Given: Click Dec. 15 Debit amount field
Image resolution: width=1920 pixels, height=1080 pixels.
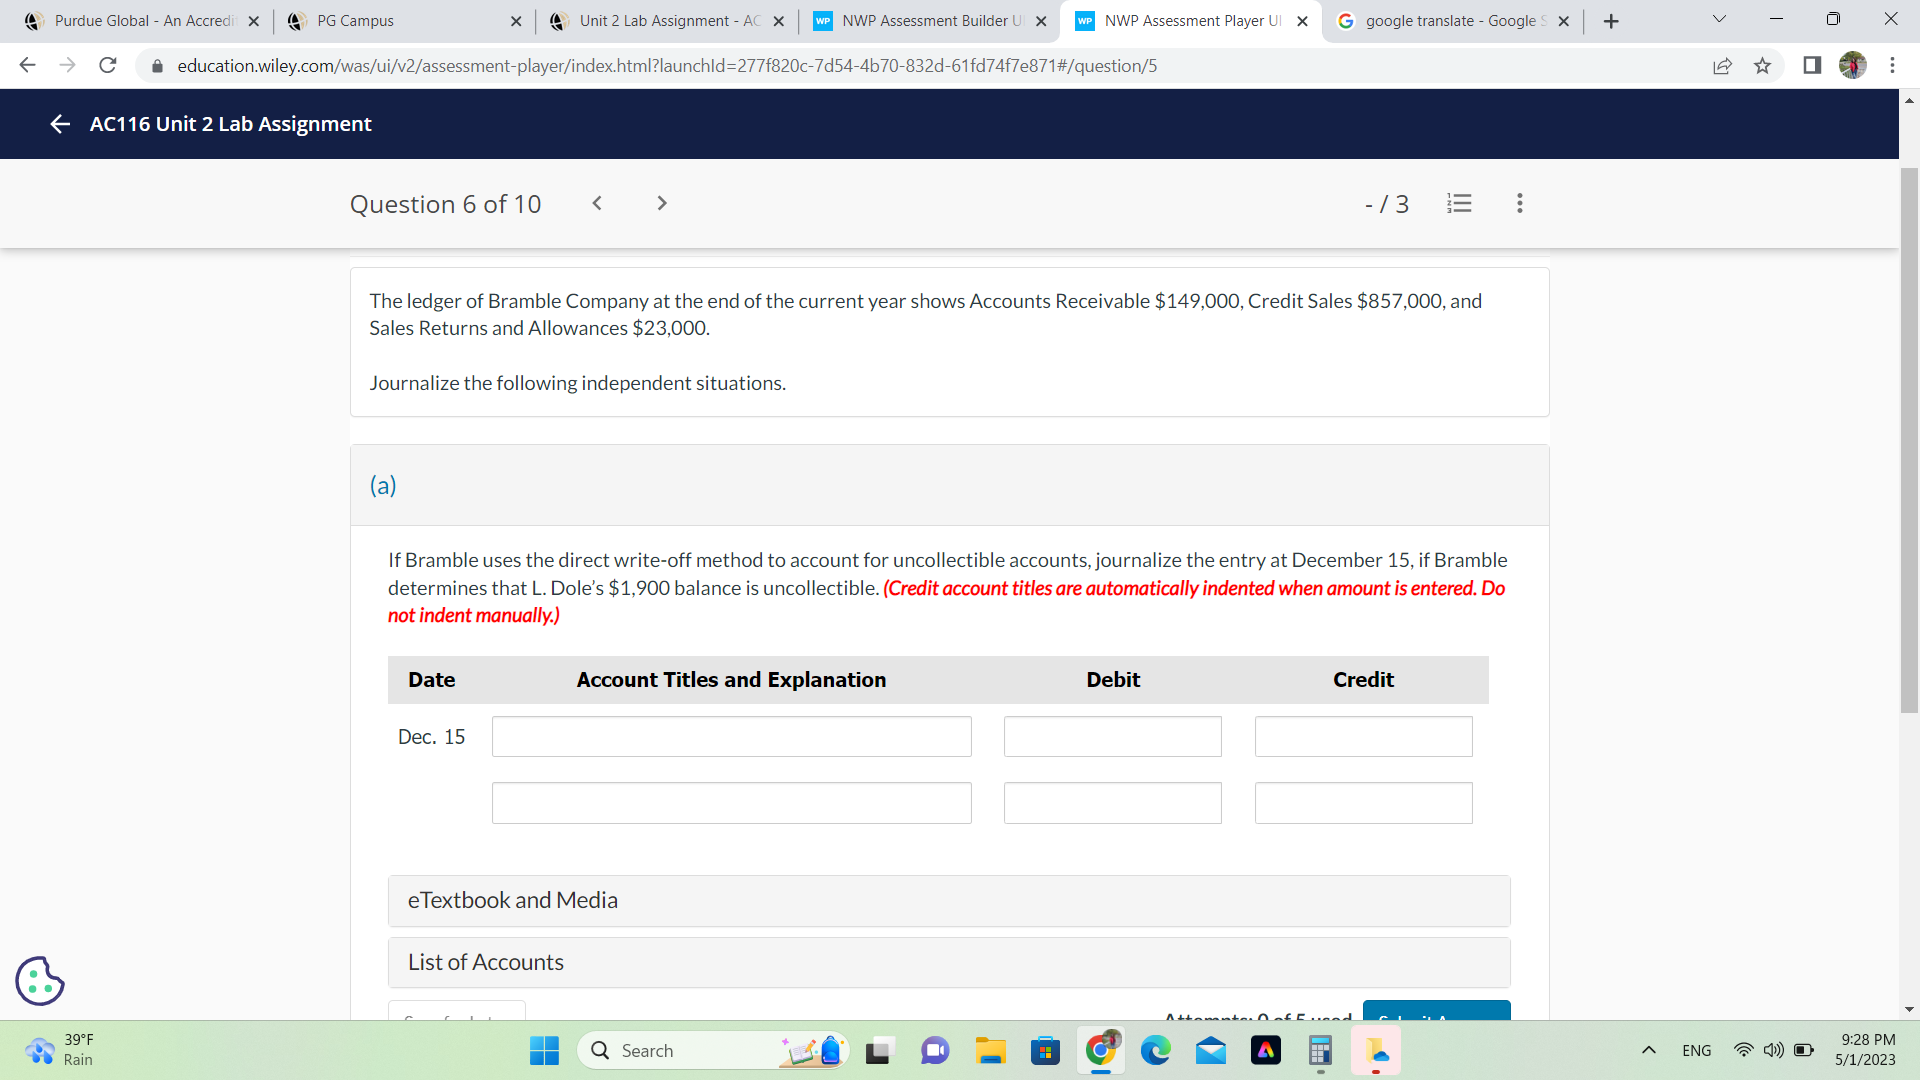Looking at the screenshot, I should pyautogui.click(x=1112, y=737).
